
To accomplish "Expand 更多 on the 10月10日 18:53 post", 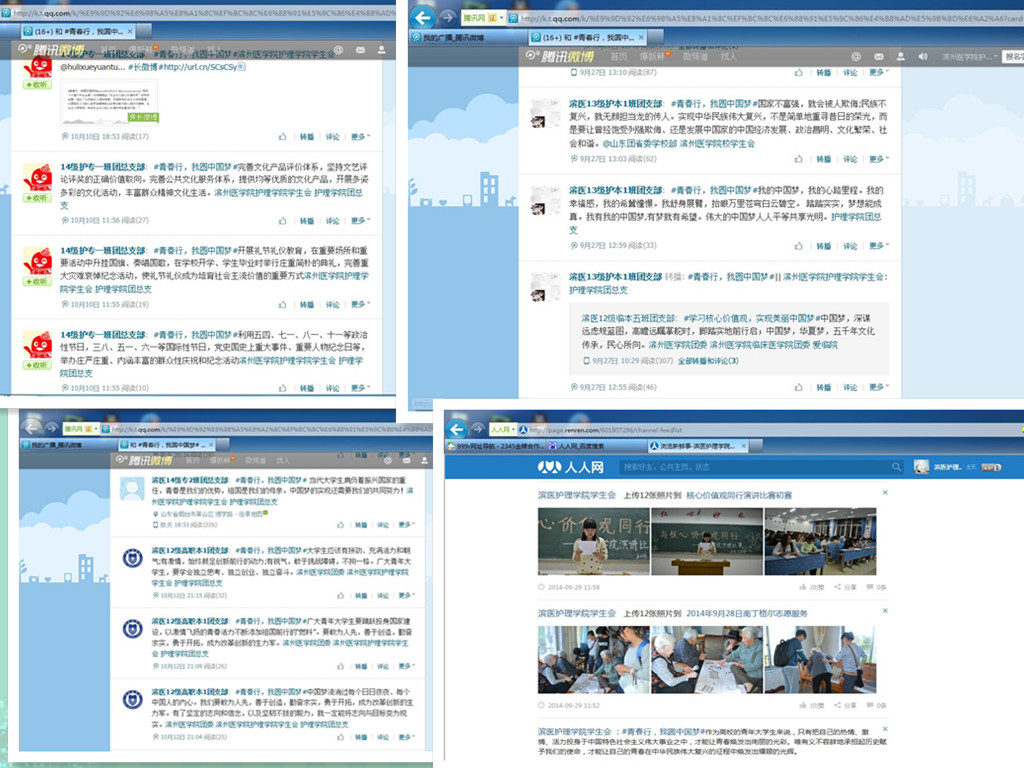I will (360, 136).
